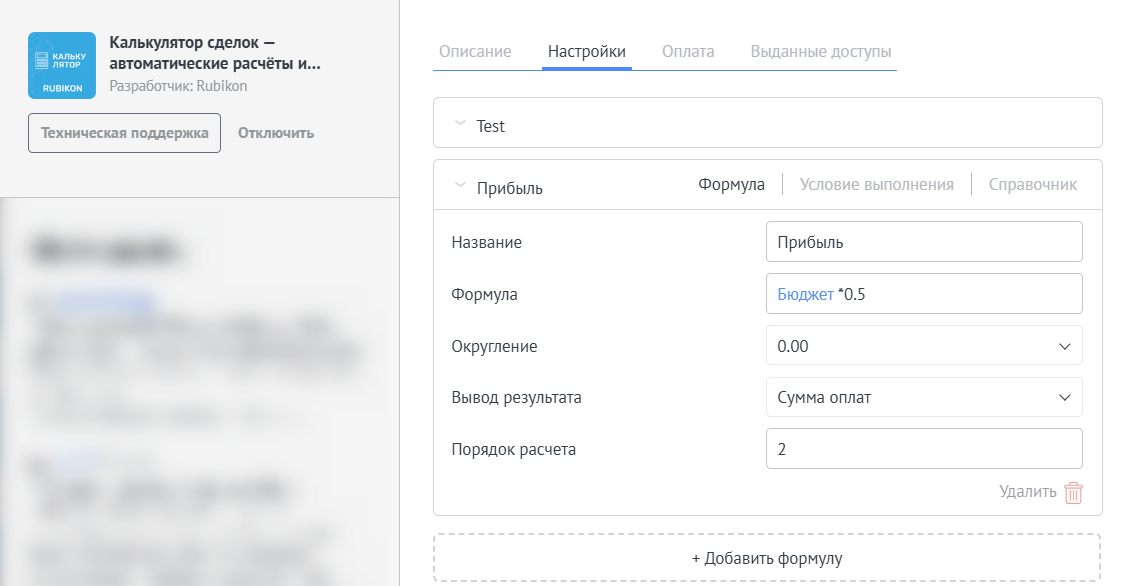Click the Разработчик: Rubikon text
Viewport: 1130px width, 586px height.
(178, 86)
